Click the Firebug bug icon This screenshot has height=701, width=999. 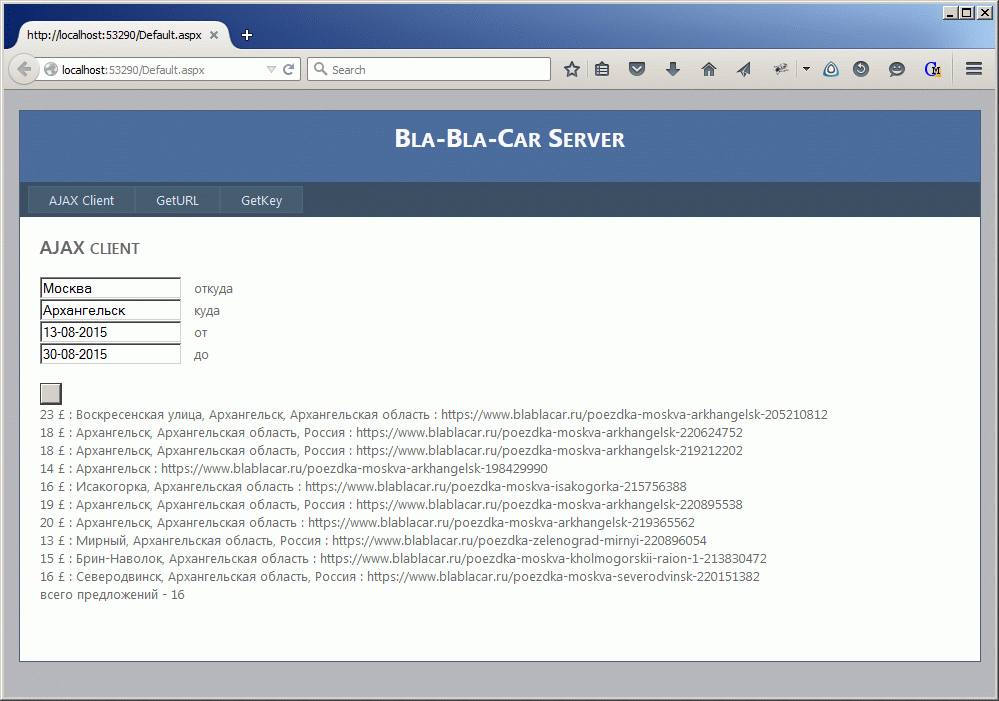[780, 69]
